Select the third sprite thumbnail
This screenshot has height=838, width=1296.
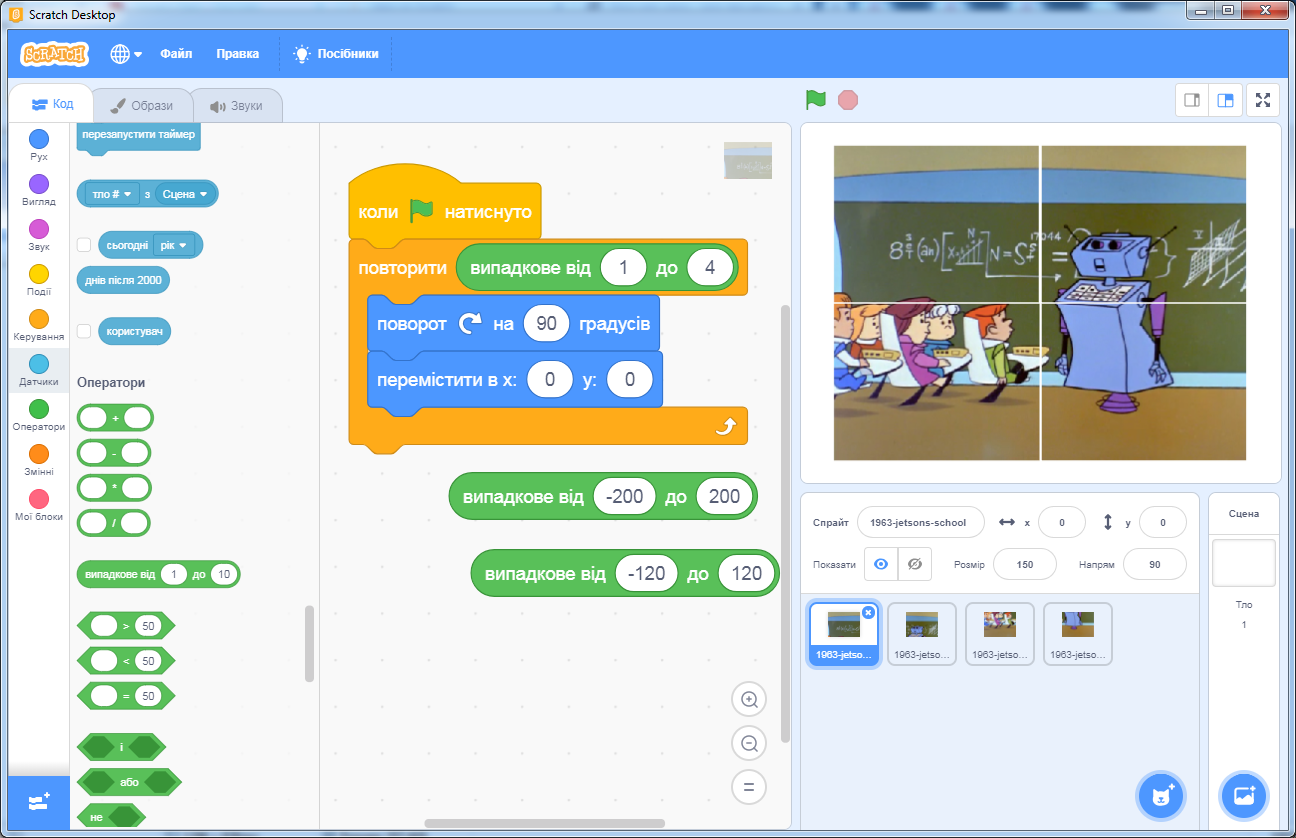point(1000,634)
